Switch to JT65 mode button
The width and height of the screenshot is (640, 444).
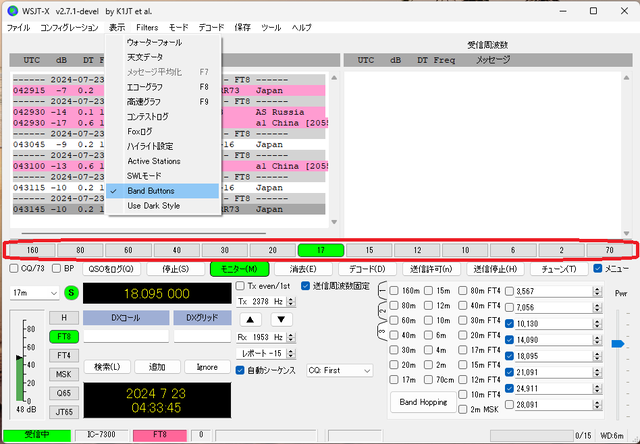click(64, 412)
